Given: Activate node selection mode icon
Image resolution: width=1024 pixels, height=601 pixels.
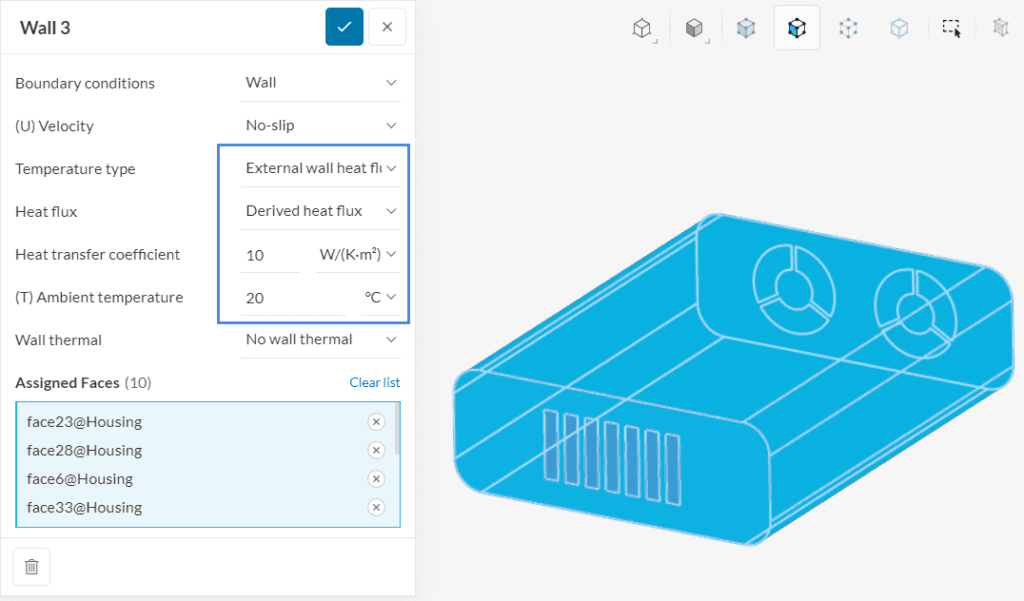Looking at the screenshot, I should [x=848, y=29].
